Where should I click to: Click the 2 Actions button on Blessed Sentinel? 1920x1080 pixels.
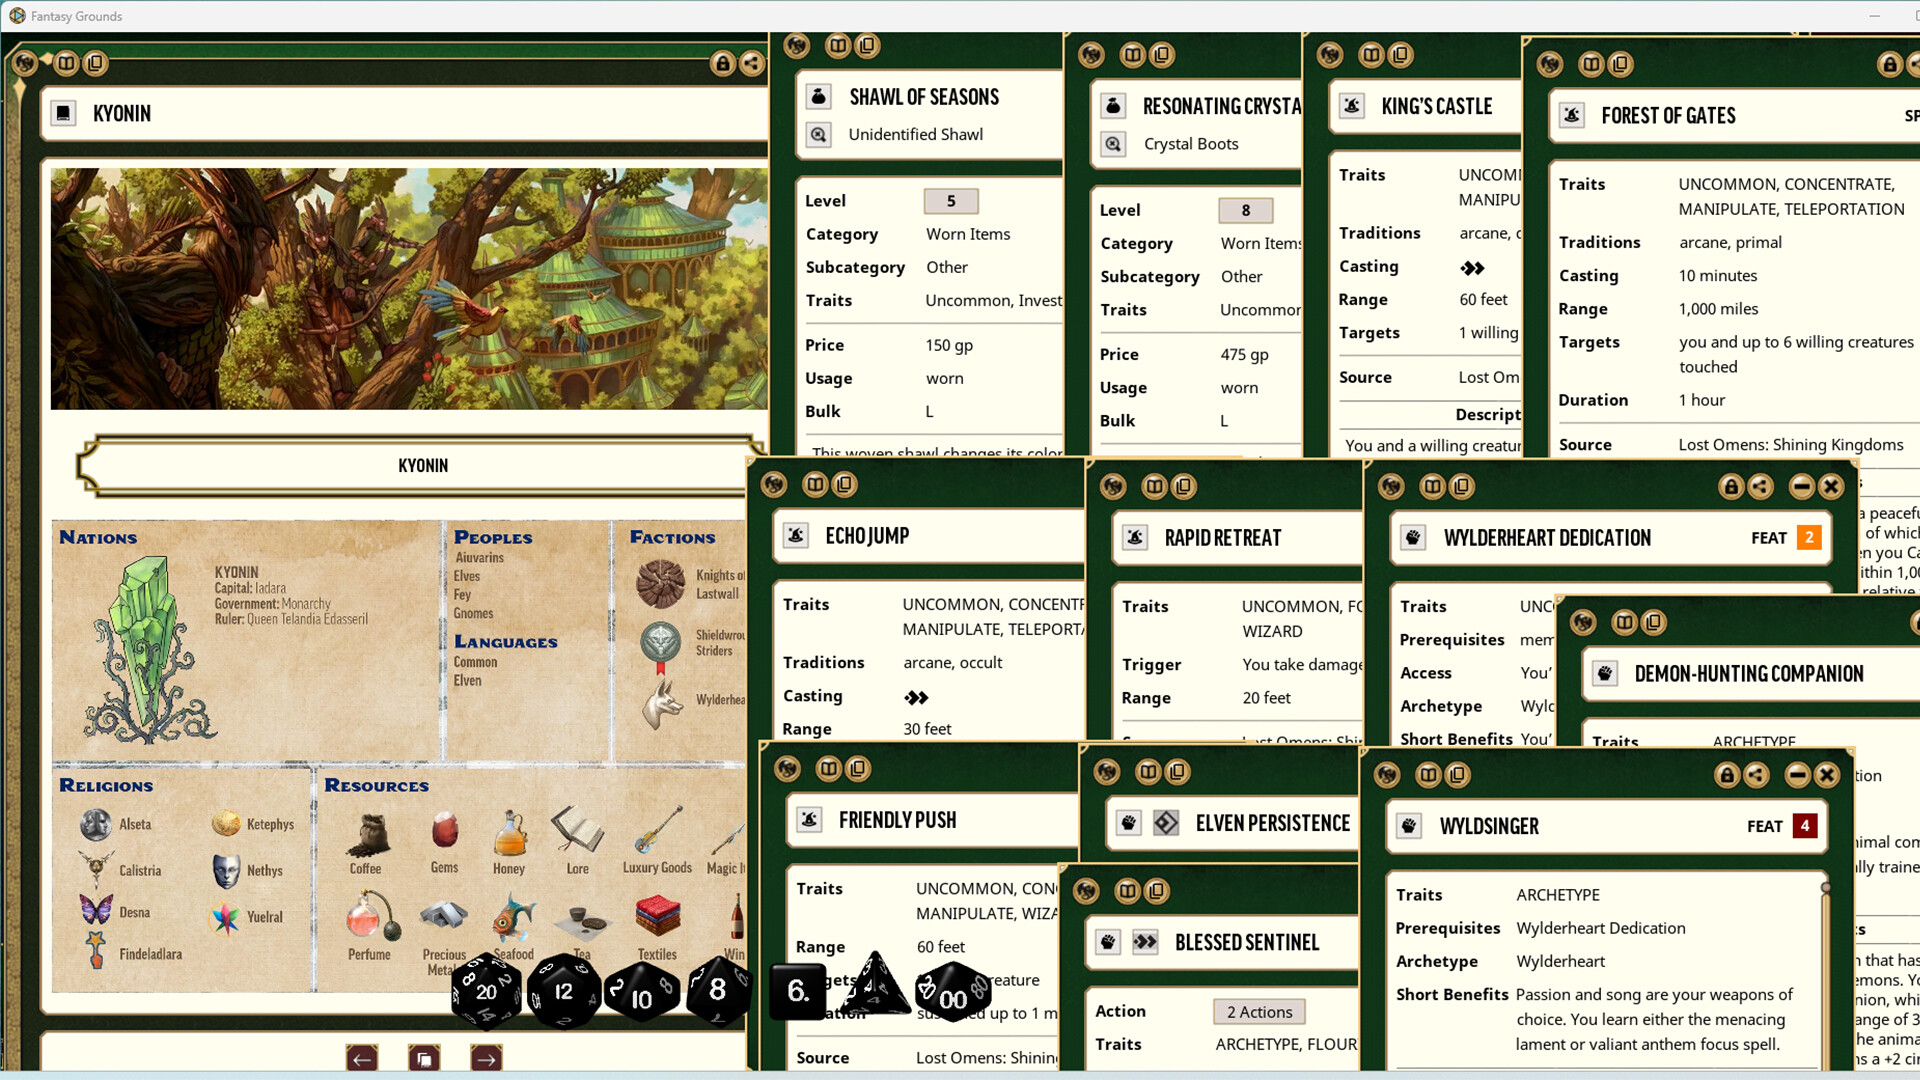click(x=1258, y=1012)
